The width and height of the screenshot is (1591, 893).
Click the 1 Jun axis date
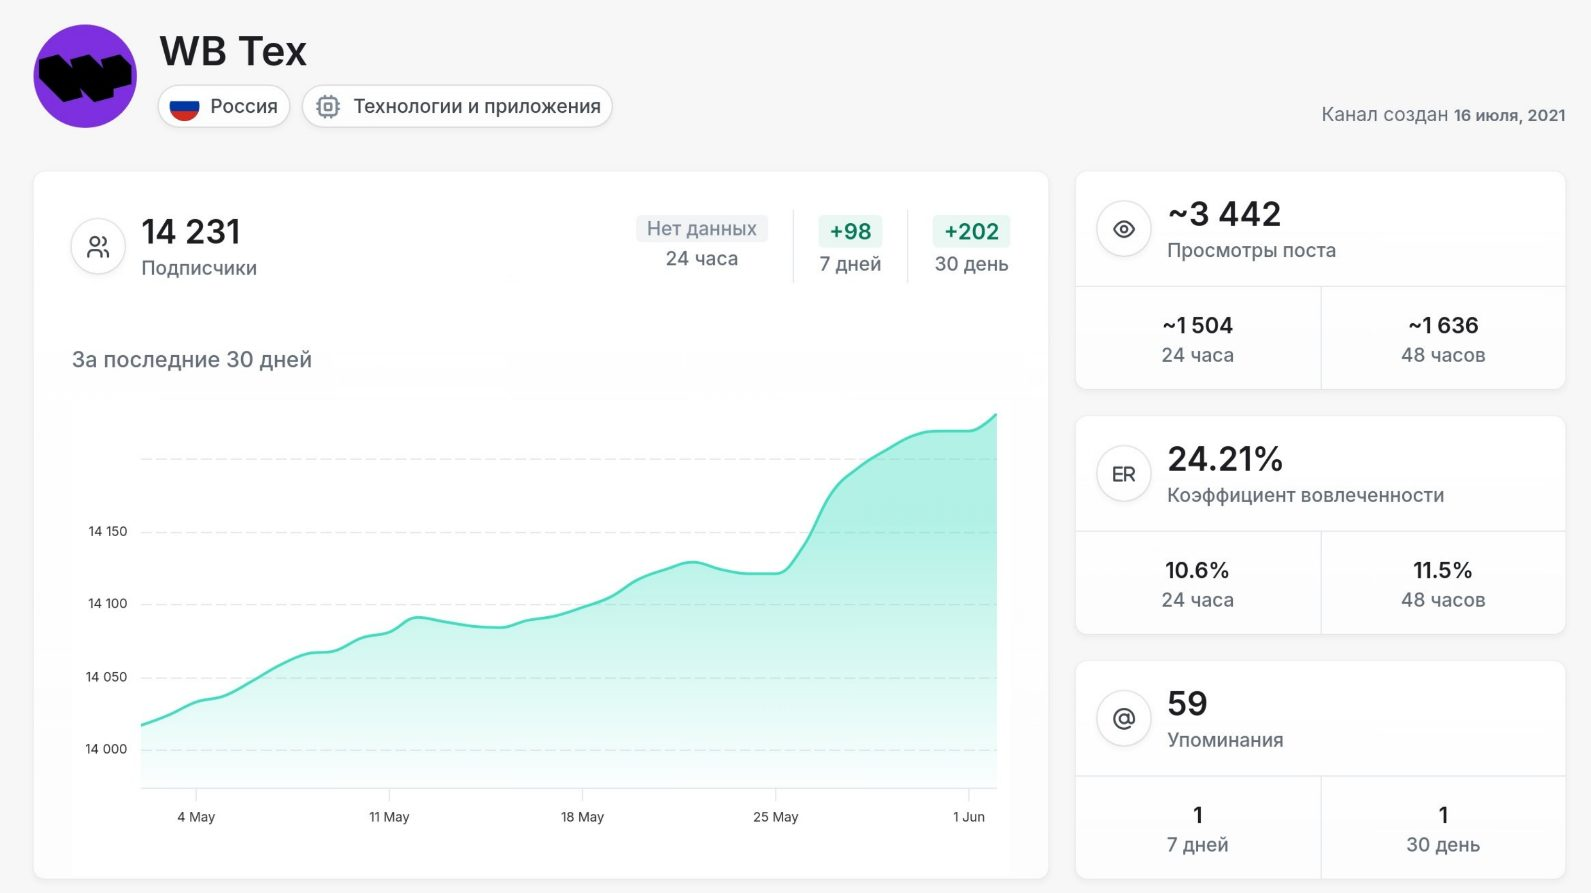coord(969,817)
